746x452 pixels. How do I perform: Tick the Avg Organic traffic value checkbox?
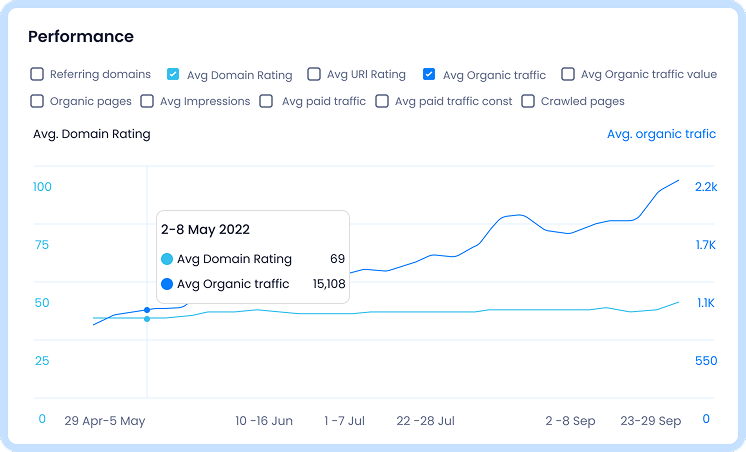click(x=568, y=74)
